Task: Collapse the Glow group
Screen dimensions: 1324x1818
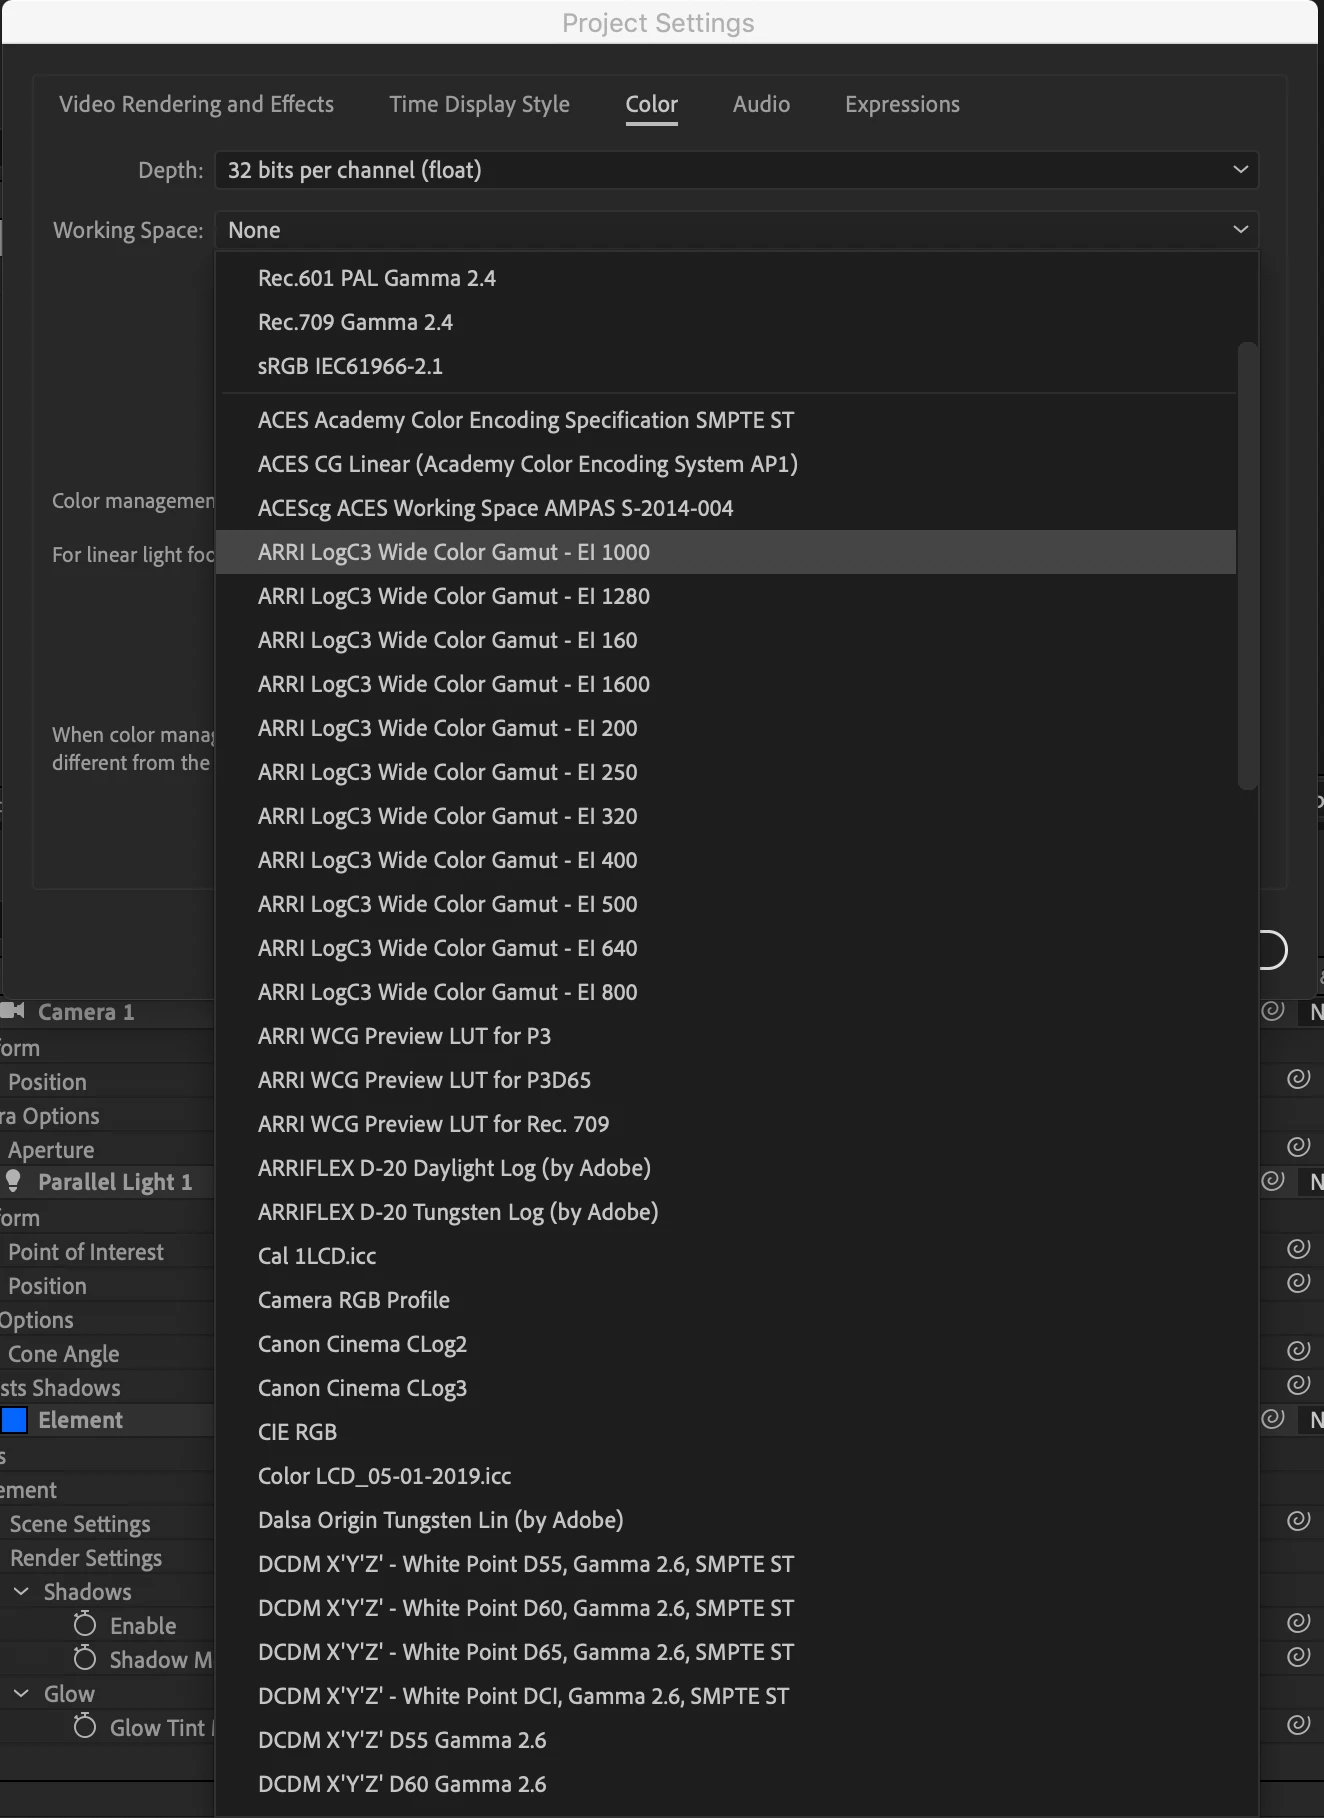Action: click(21, 1693)
